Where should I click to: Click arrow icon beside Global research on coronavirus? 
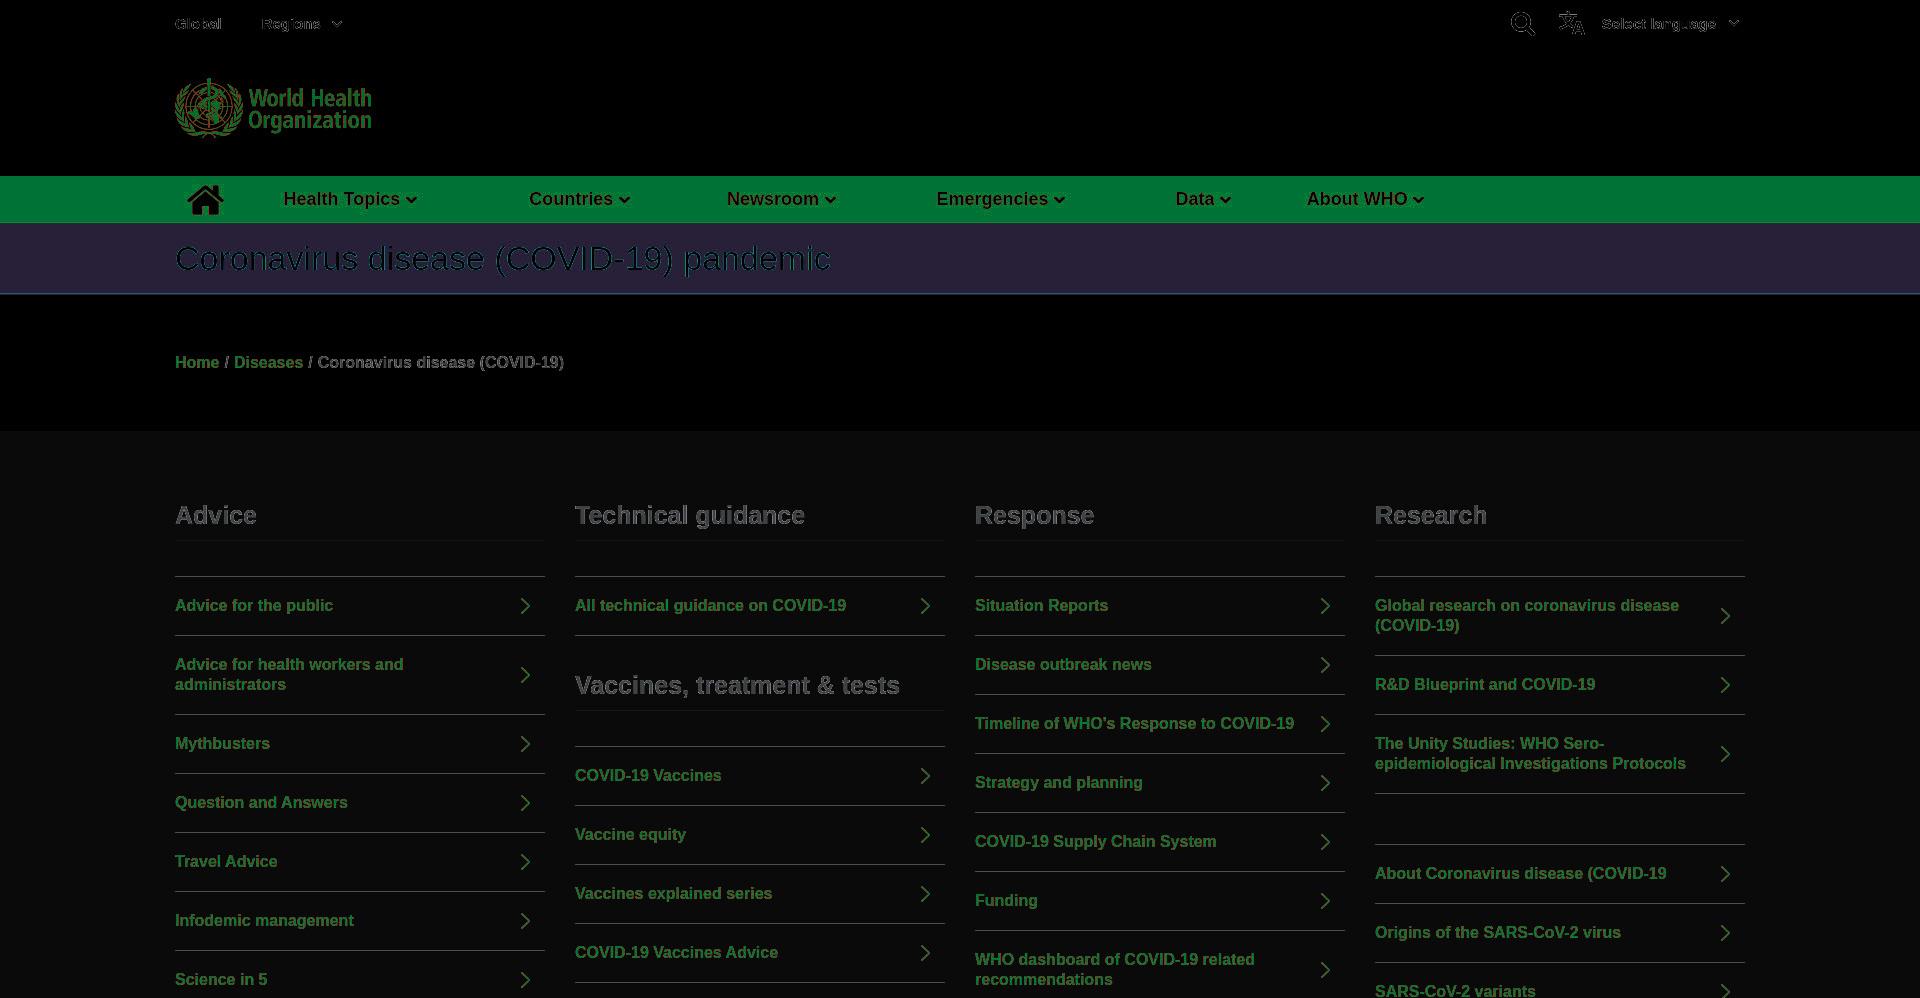(x=1725, y=616)
